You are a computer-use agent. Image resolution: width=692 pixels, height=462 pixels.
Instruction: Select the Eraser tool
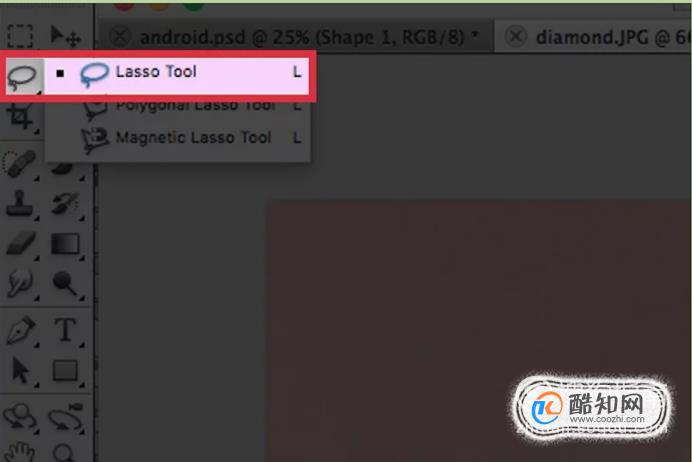[21, 243]
